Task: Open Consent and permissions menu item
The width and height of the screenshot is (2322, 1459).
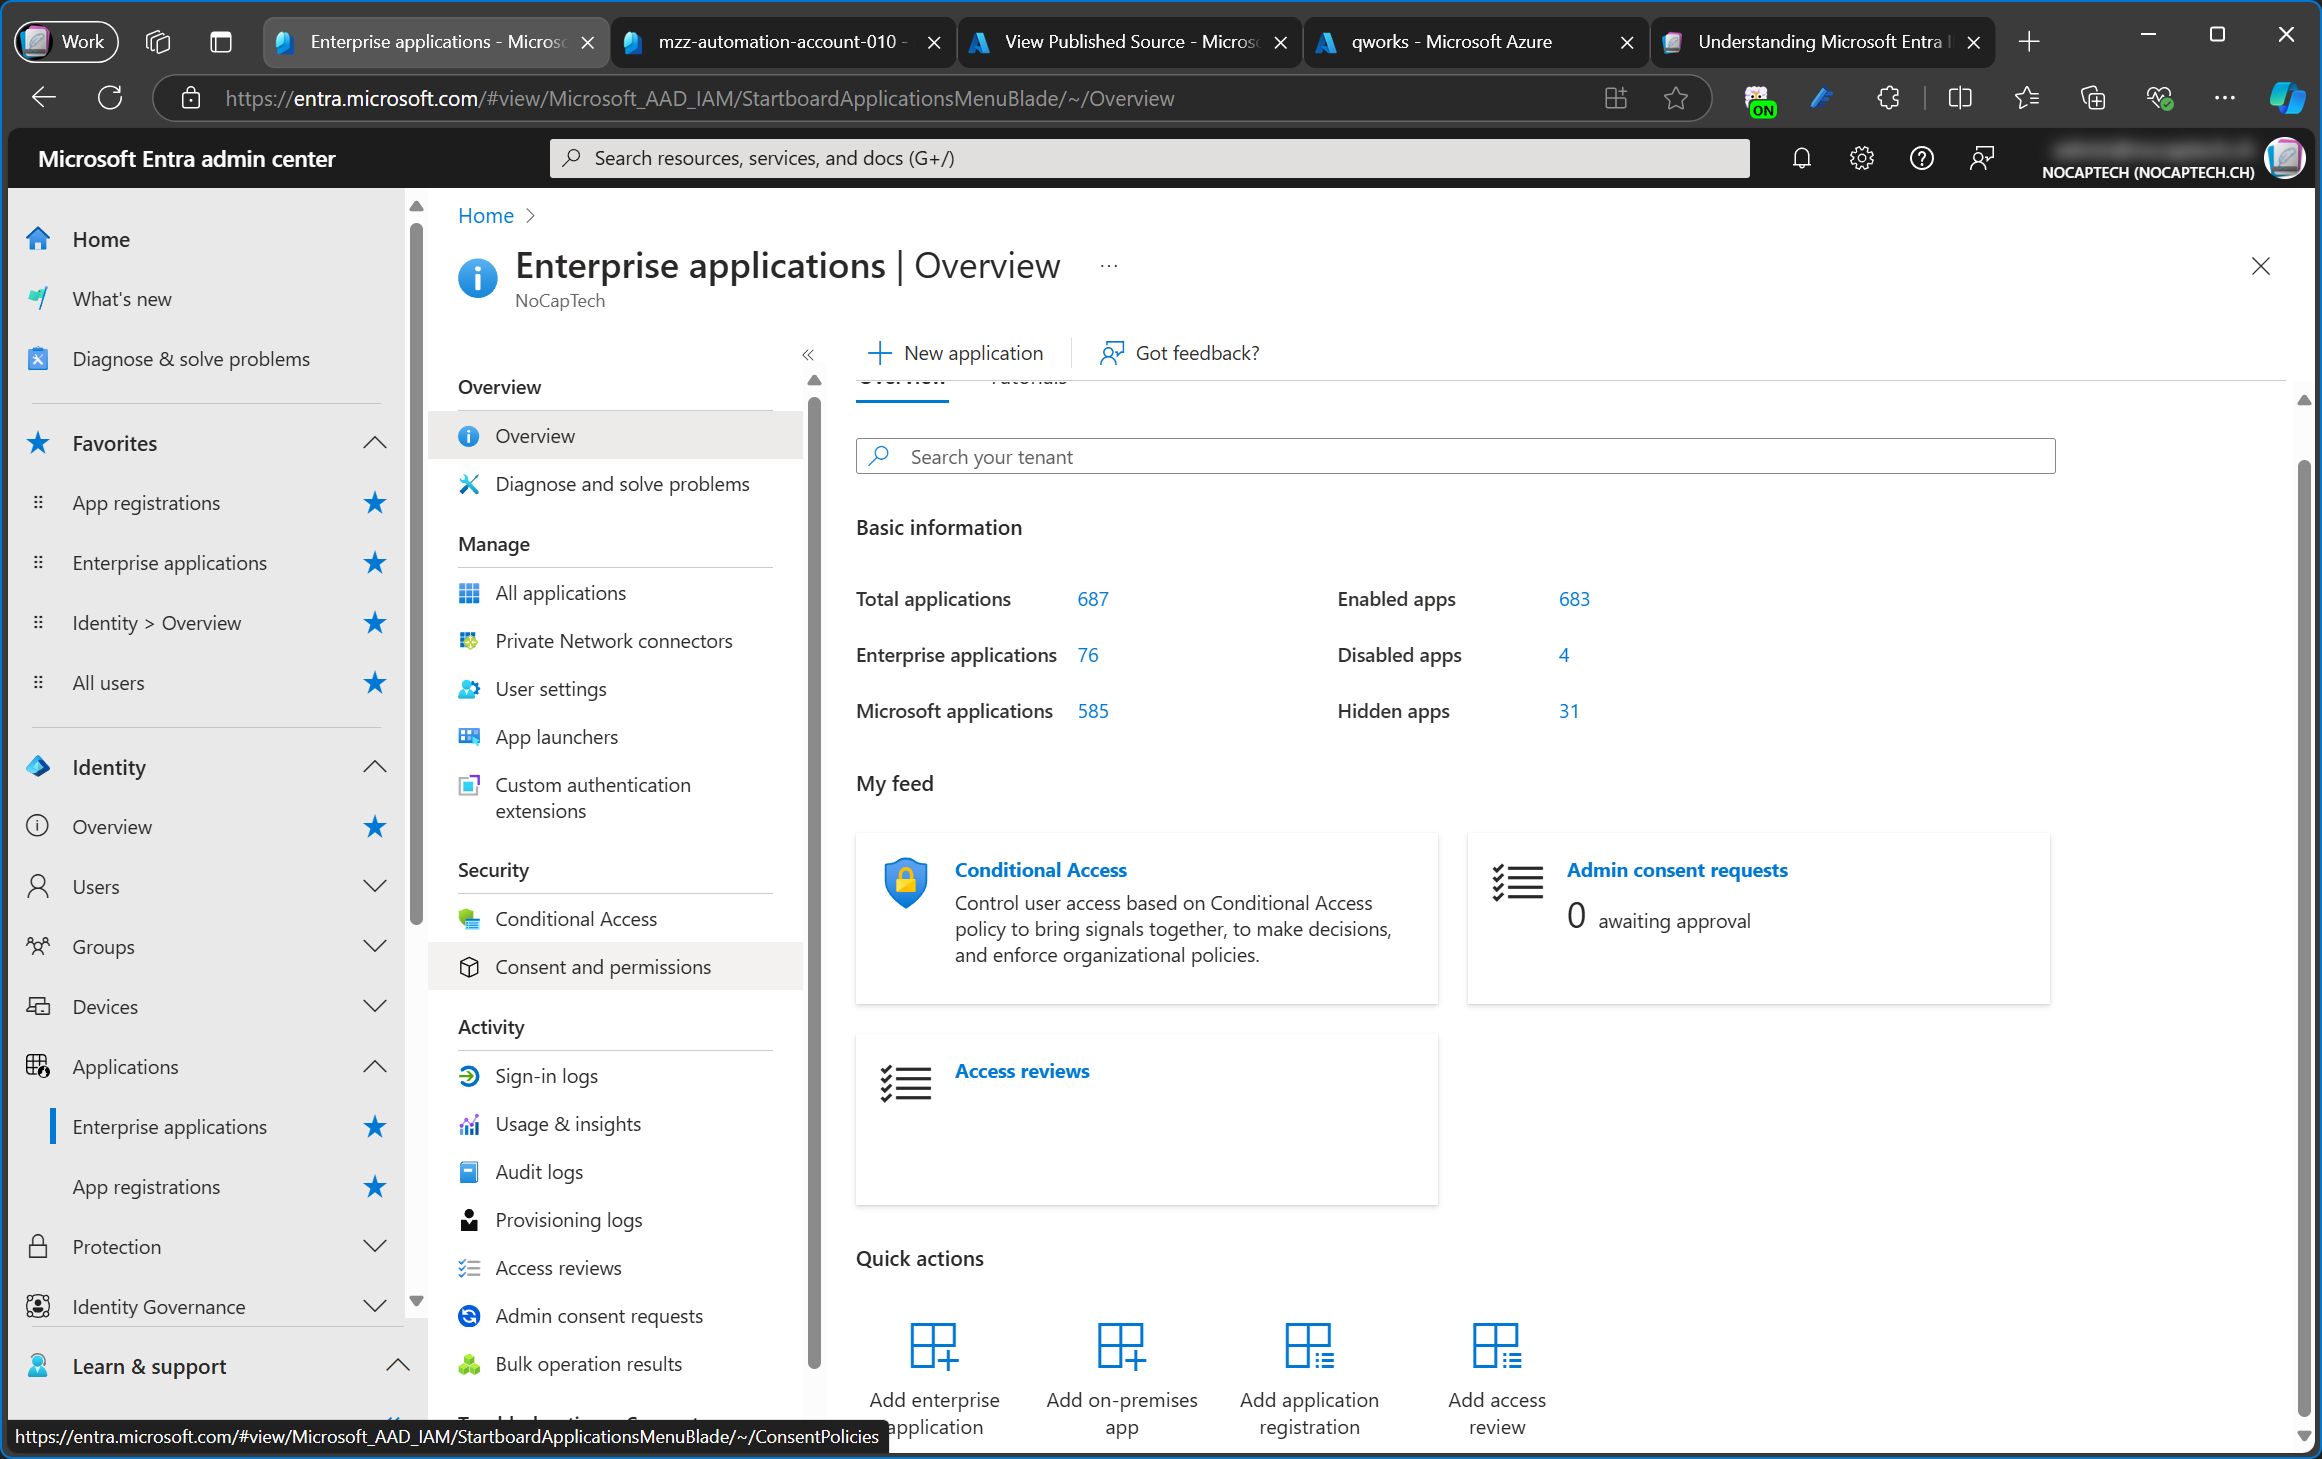Action: 615,967
